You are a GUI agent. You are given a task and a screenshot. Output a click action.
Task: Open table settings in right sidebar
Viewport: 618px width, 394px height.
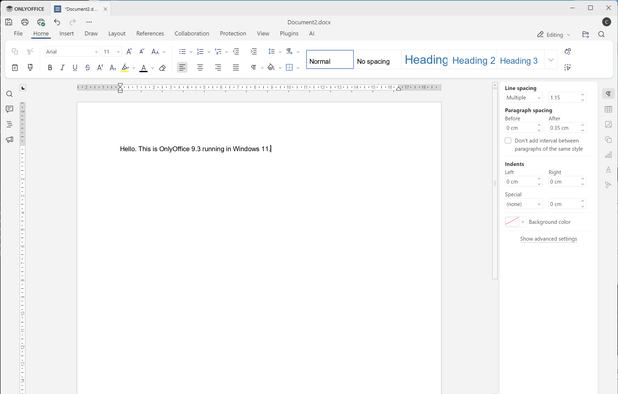[608, 109]
